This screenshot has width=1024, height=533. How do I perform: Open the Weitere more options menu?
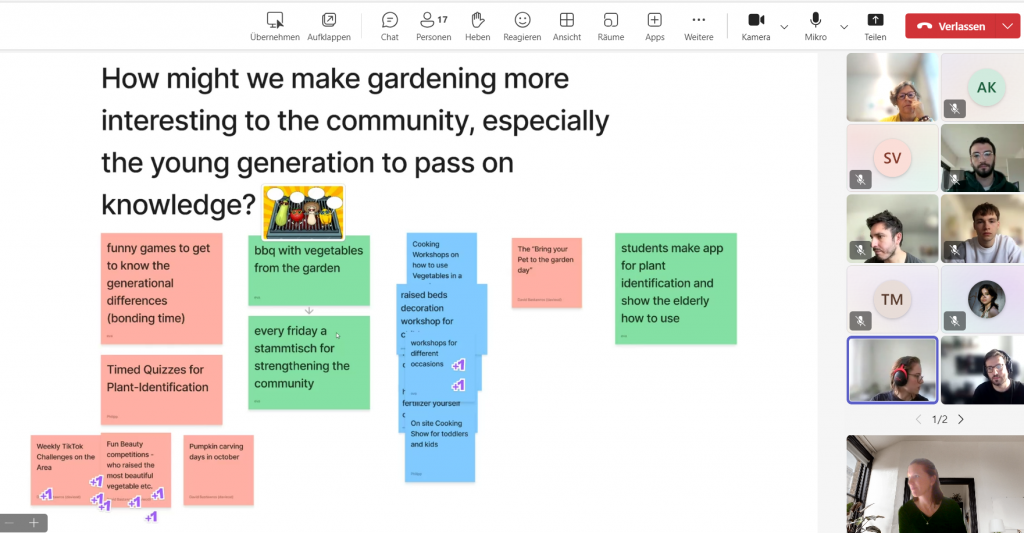pos(698,20)
